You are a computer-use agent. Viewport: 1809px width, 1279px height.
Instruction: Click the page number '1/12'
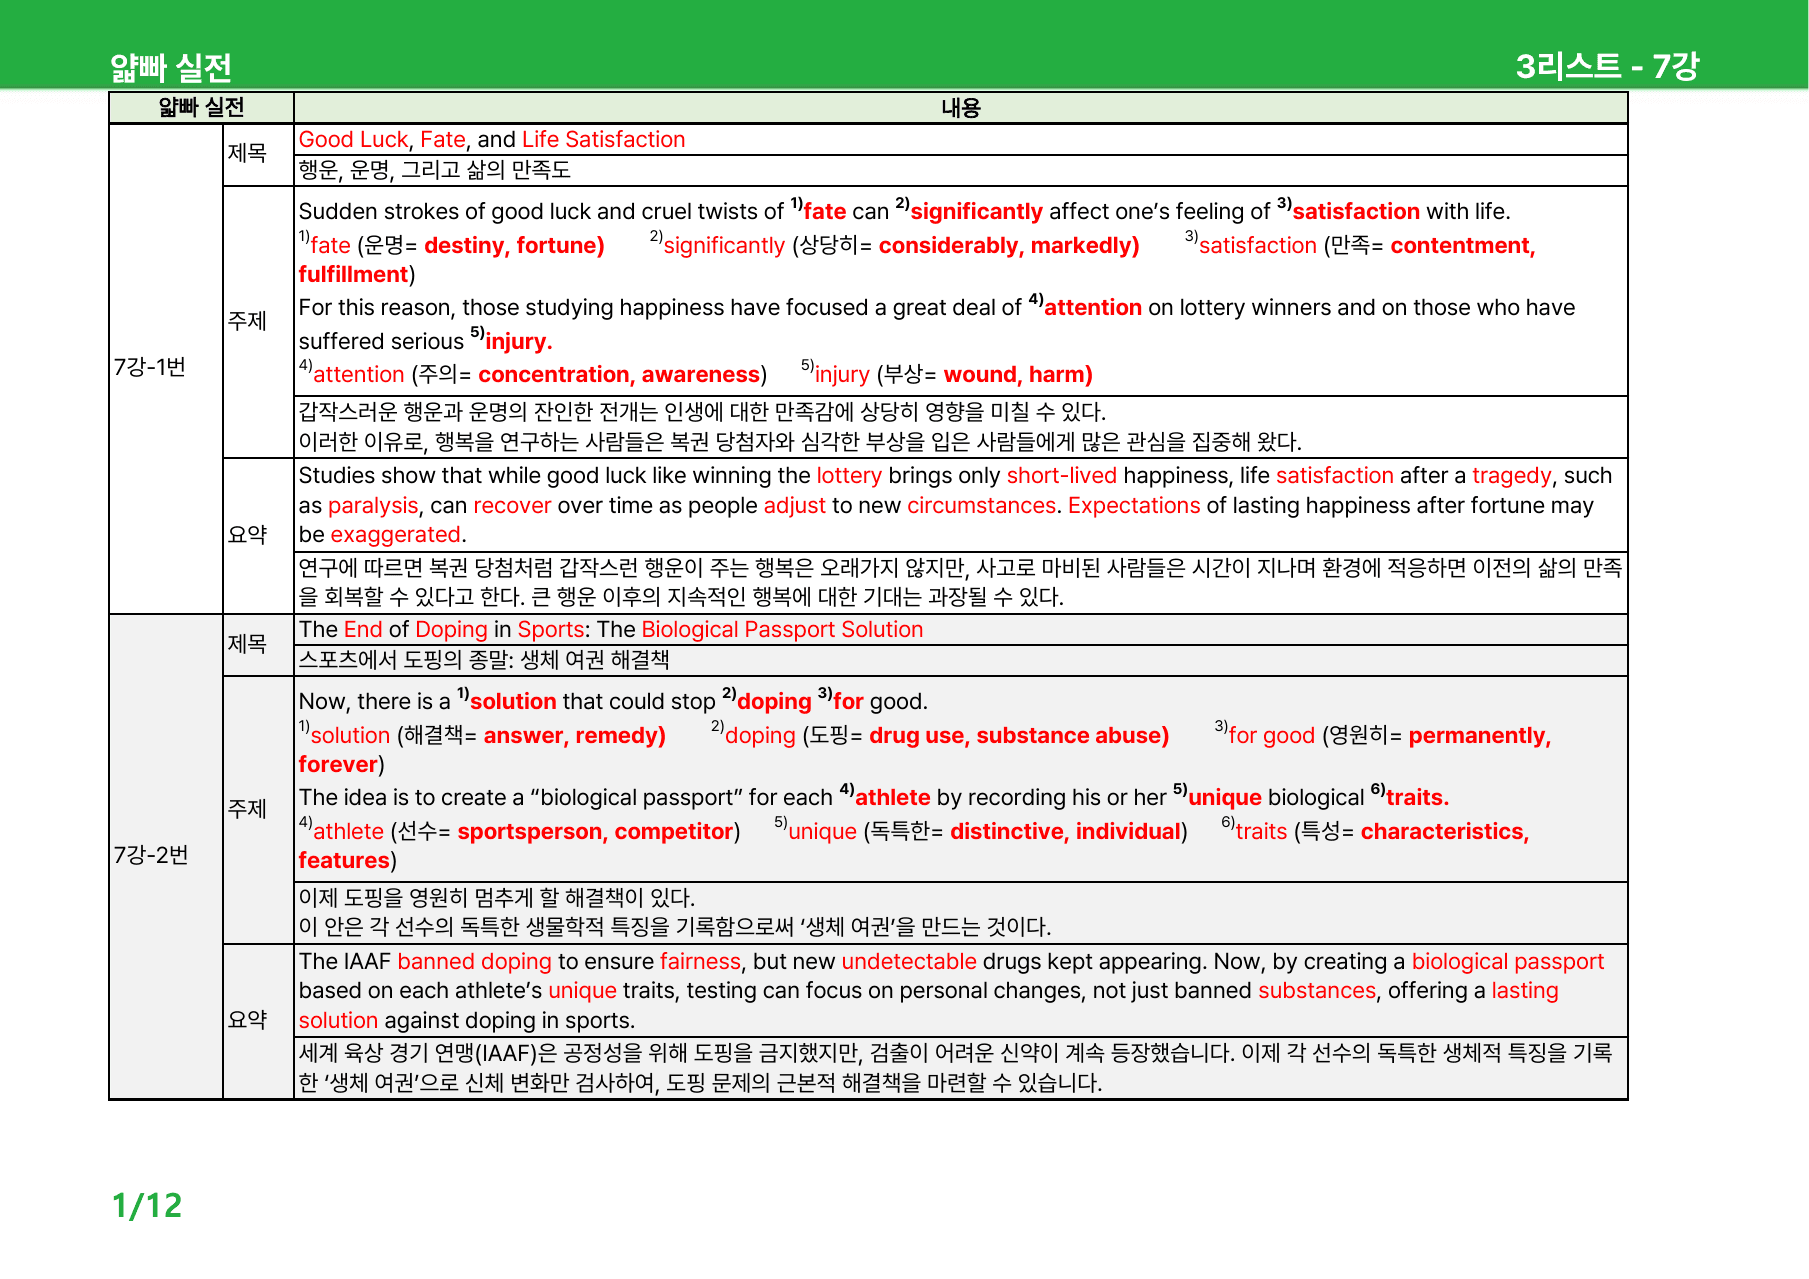pyautogui.click(x=147, y=1205)
